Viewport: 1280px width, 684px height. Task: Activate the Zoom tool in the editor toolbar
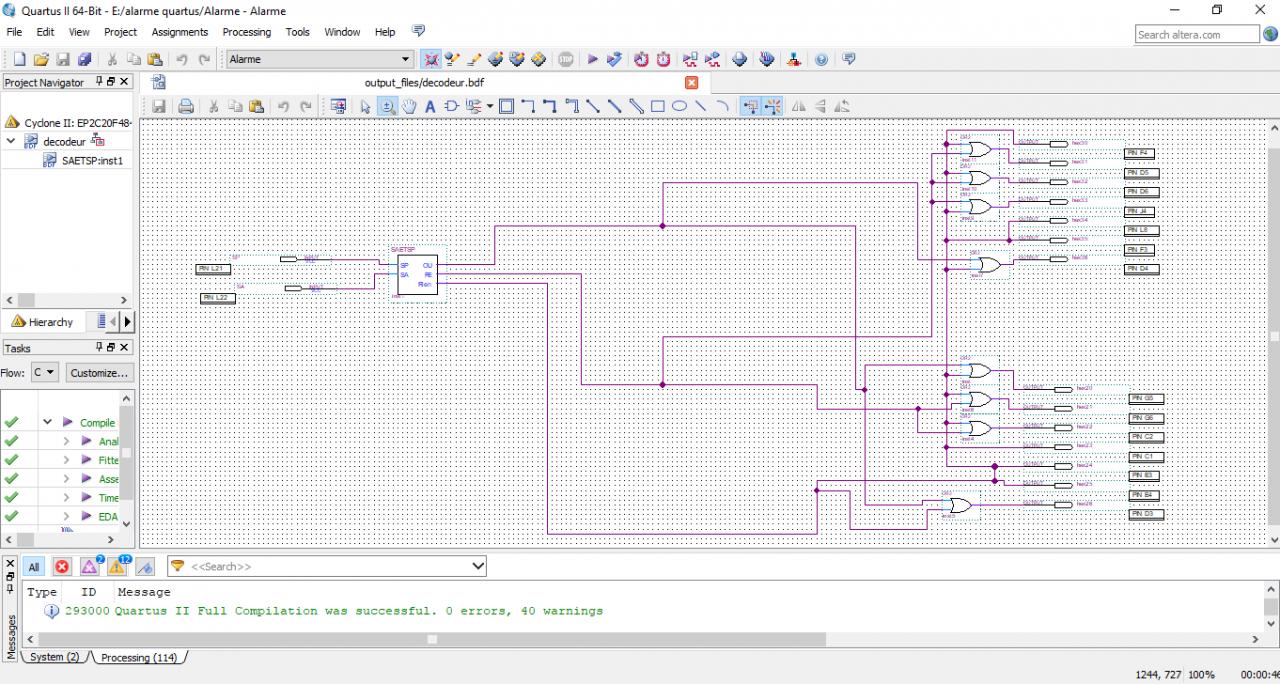(x=387, y=106)
